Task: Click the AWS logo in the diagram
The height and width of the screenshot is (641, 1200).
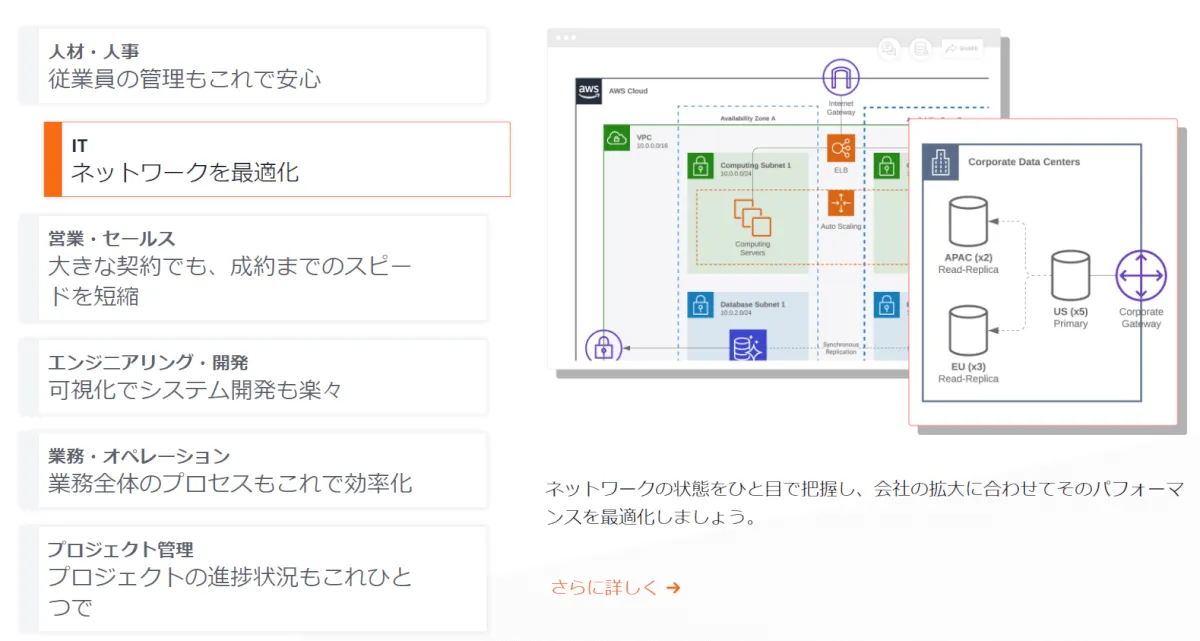Action: [x=589, y=90]
